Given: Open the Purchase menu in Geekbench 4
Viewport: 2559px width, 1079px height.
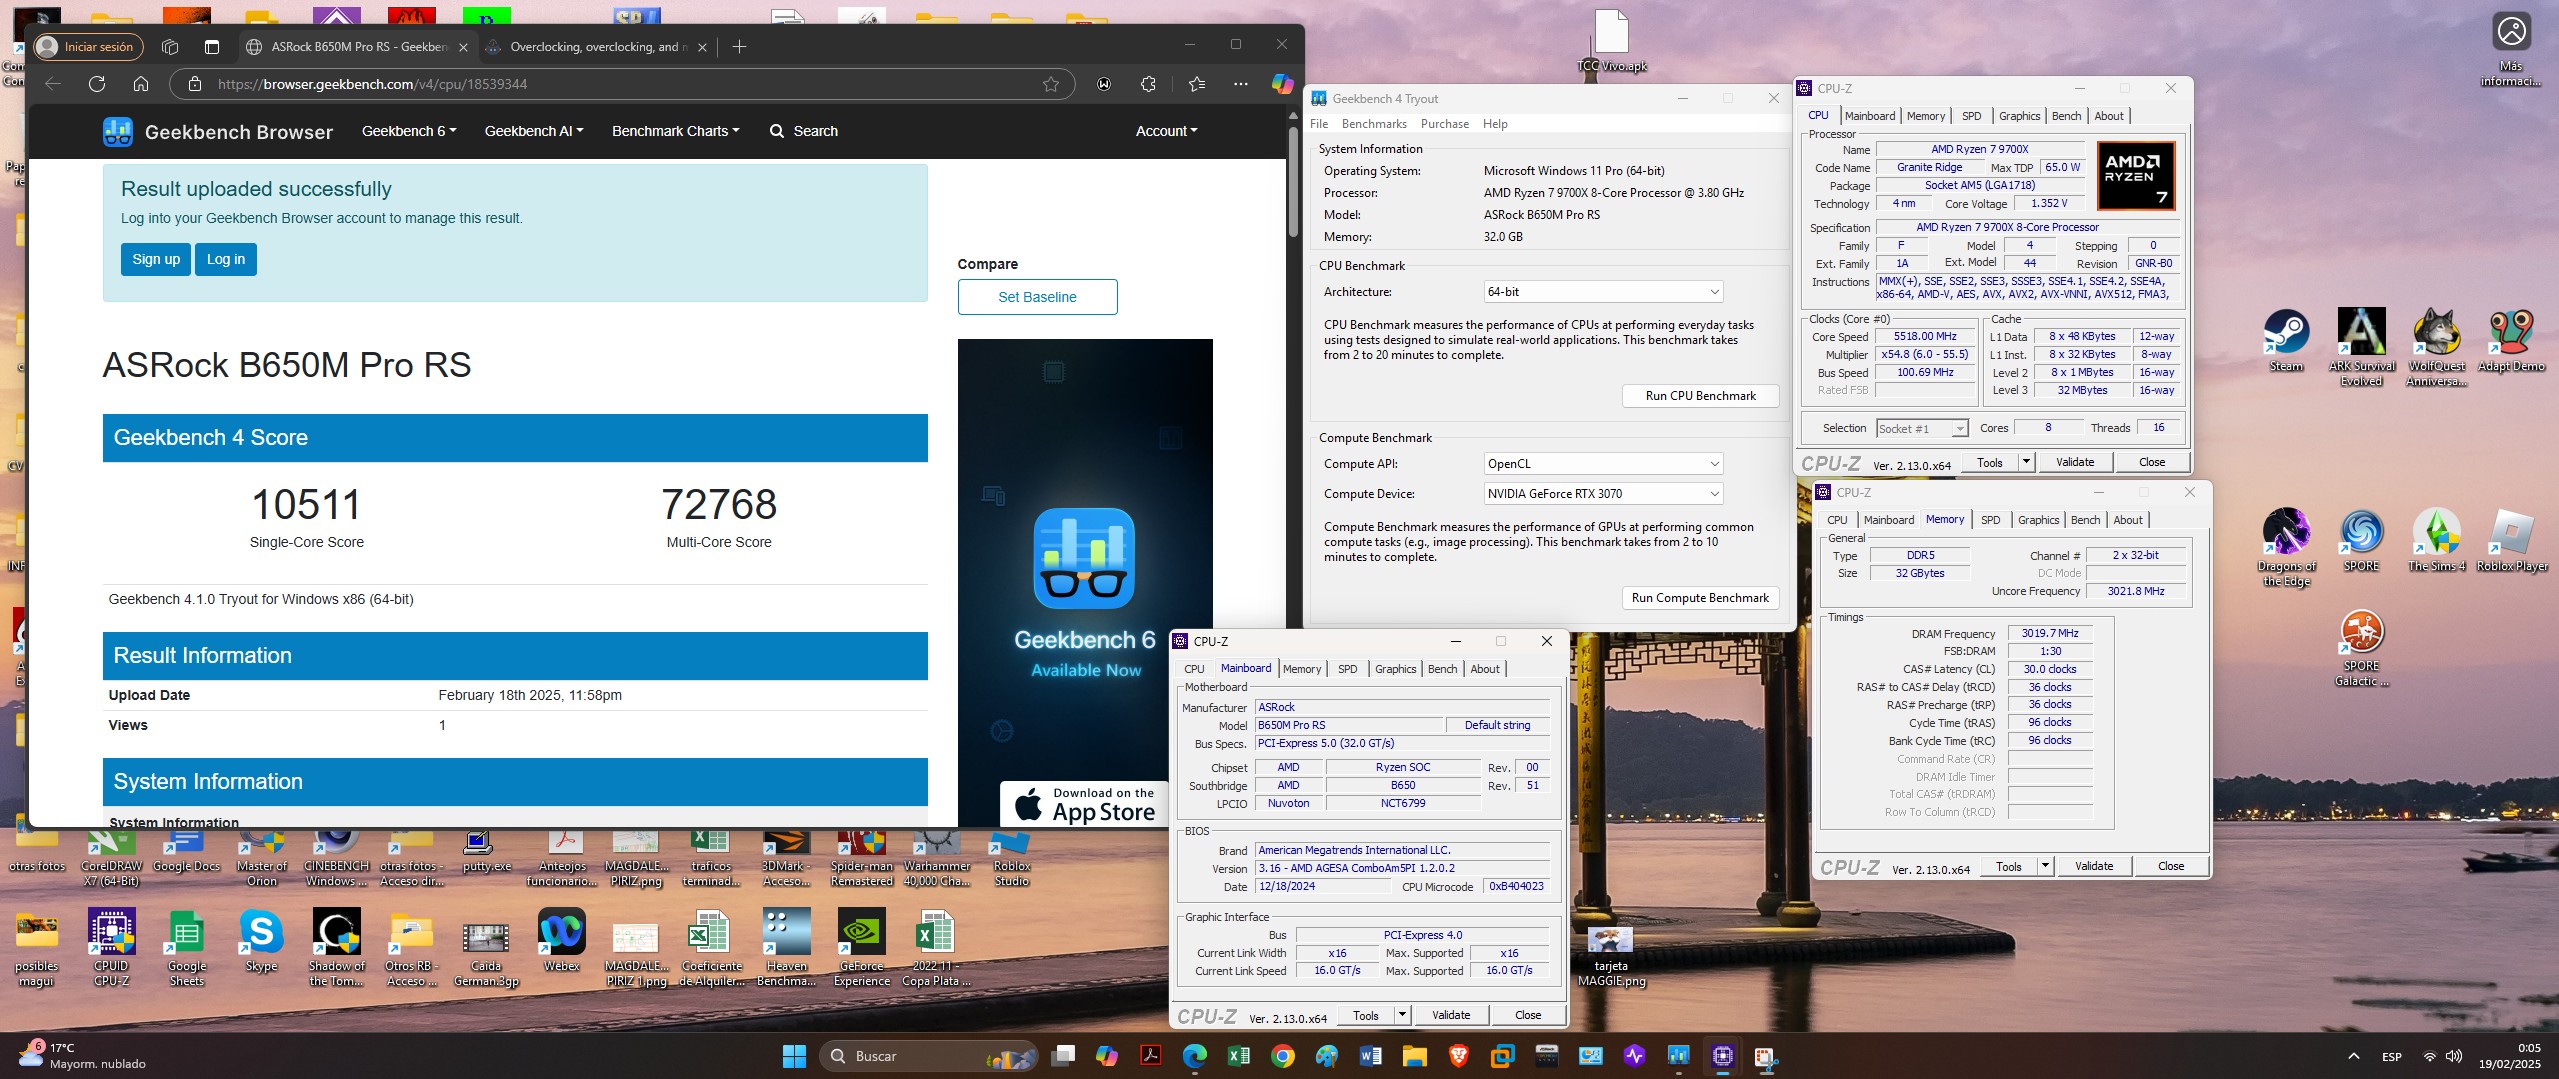Looking at the screenshot, I should click(1445, 124).
